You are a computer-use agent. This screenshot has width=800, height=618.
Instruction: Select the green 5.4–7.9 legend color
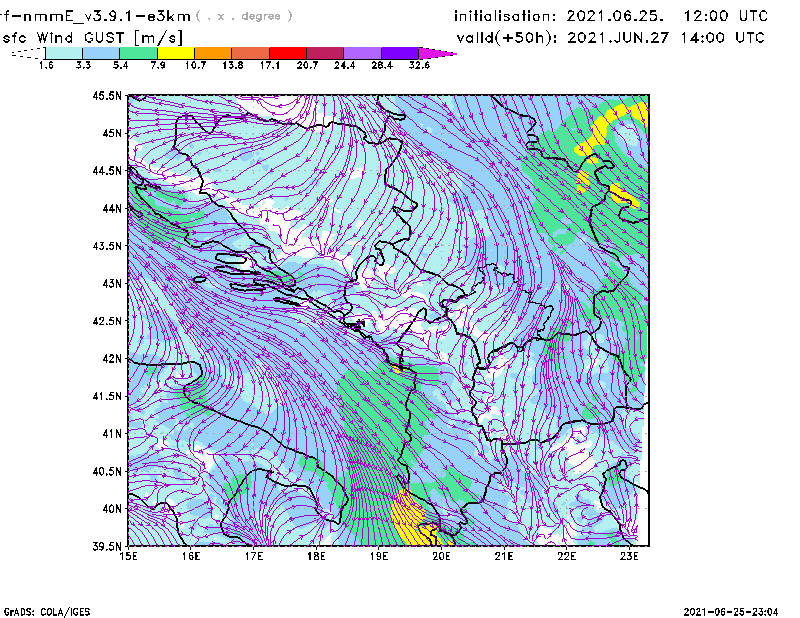tap(139, 52)
